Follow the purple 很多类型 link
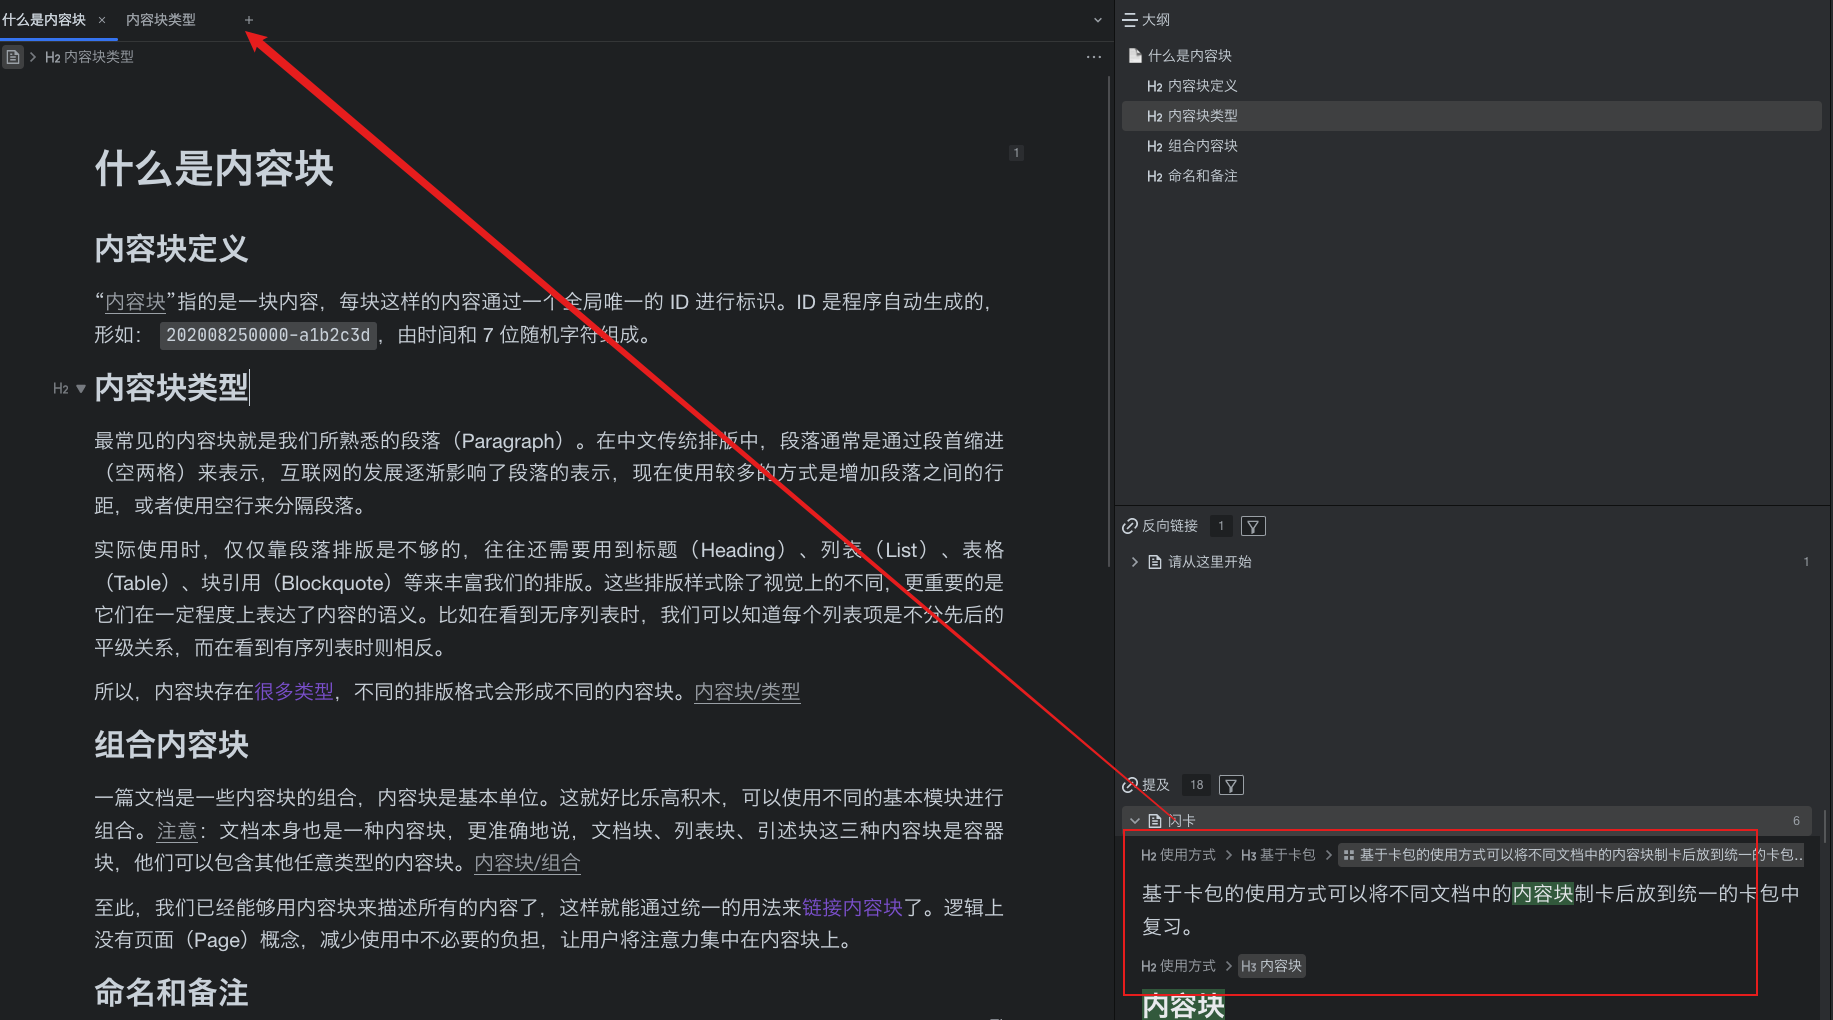Screen dimensions: 1833x1020 (294, 692)
